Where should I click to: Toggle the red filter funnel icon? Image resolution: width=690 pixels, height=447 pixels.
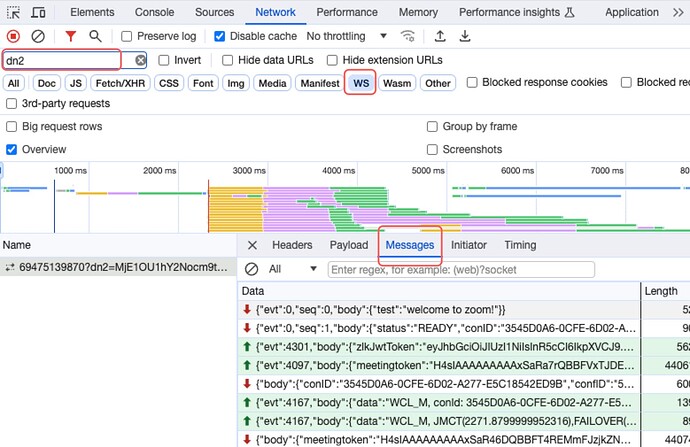pyautogui.click(x=70, y=36)
